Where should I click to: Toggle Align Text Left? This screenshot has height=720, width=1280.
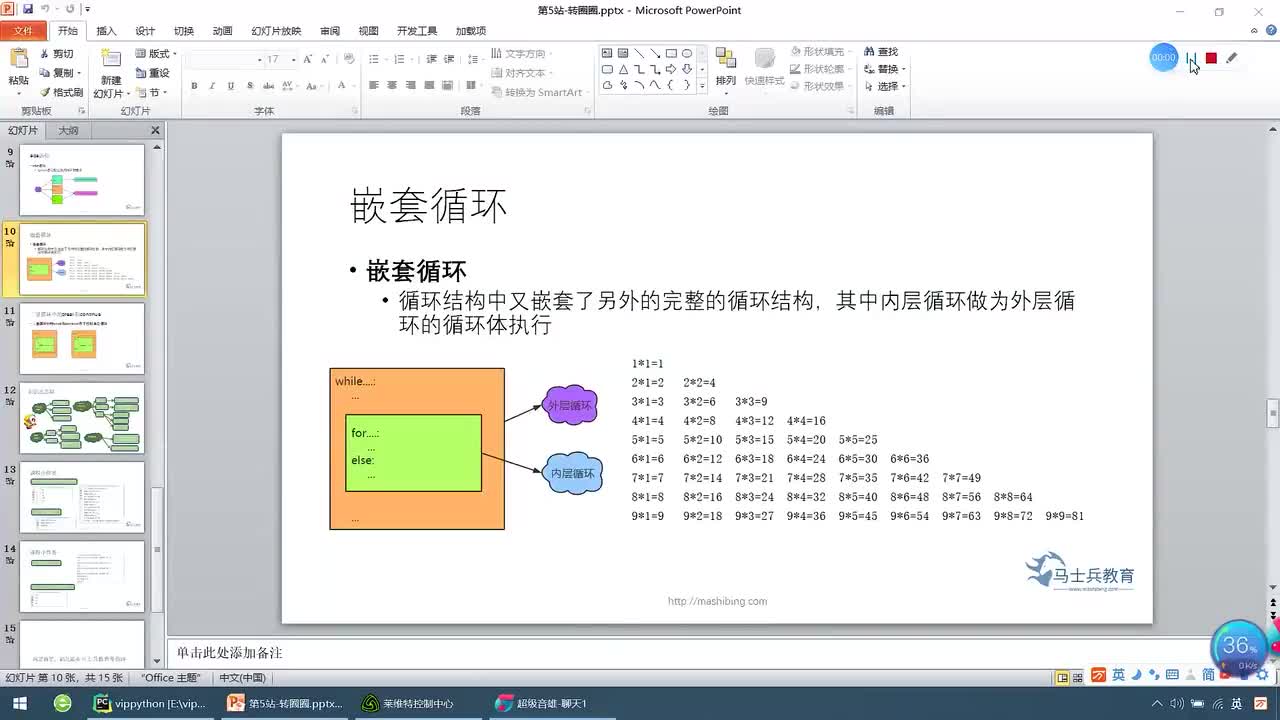point(374,86)
